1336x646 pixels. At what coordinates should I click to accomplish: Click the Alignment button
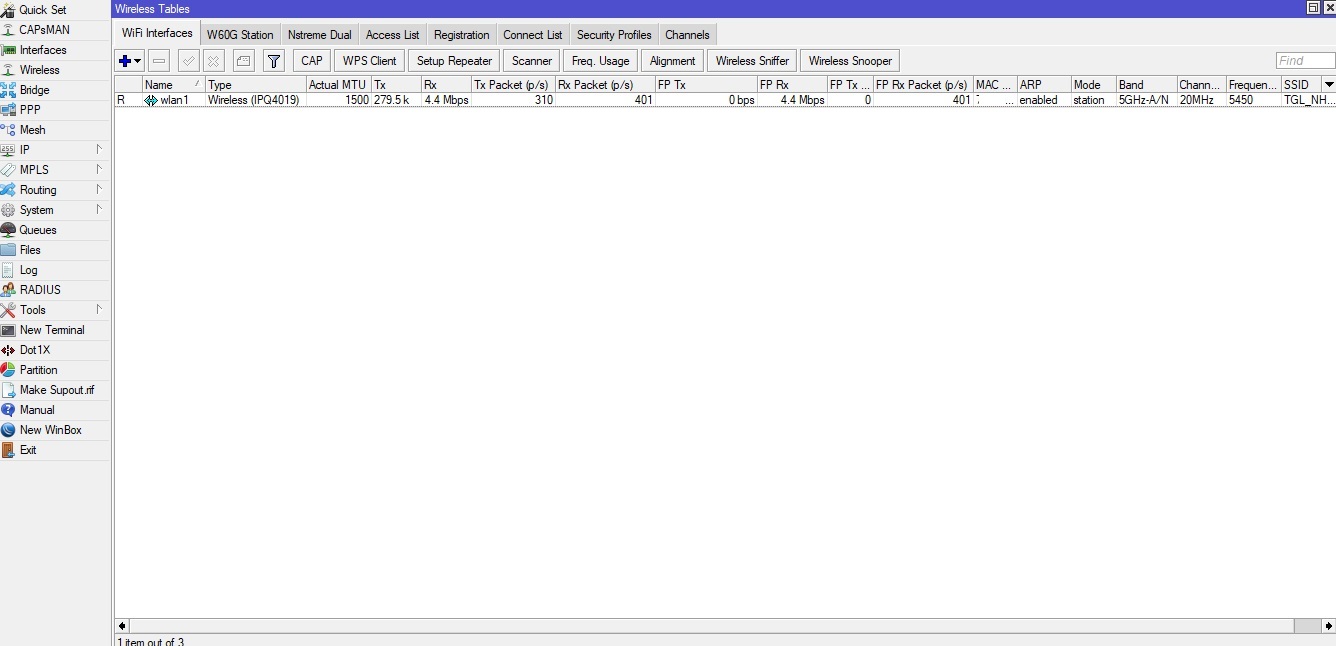(x=672, y=61)
